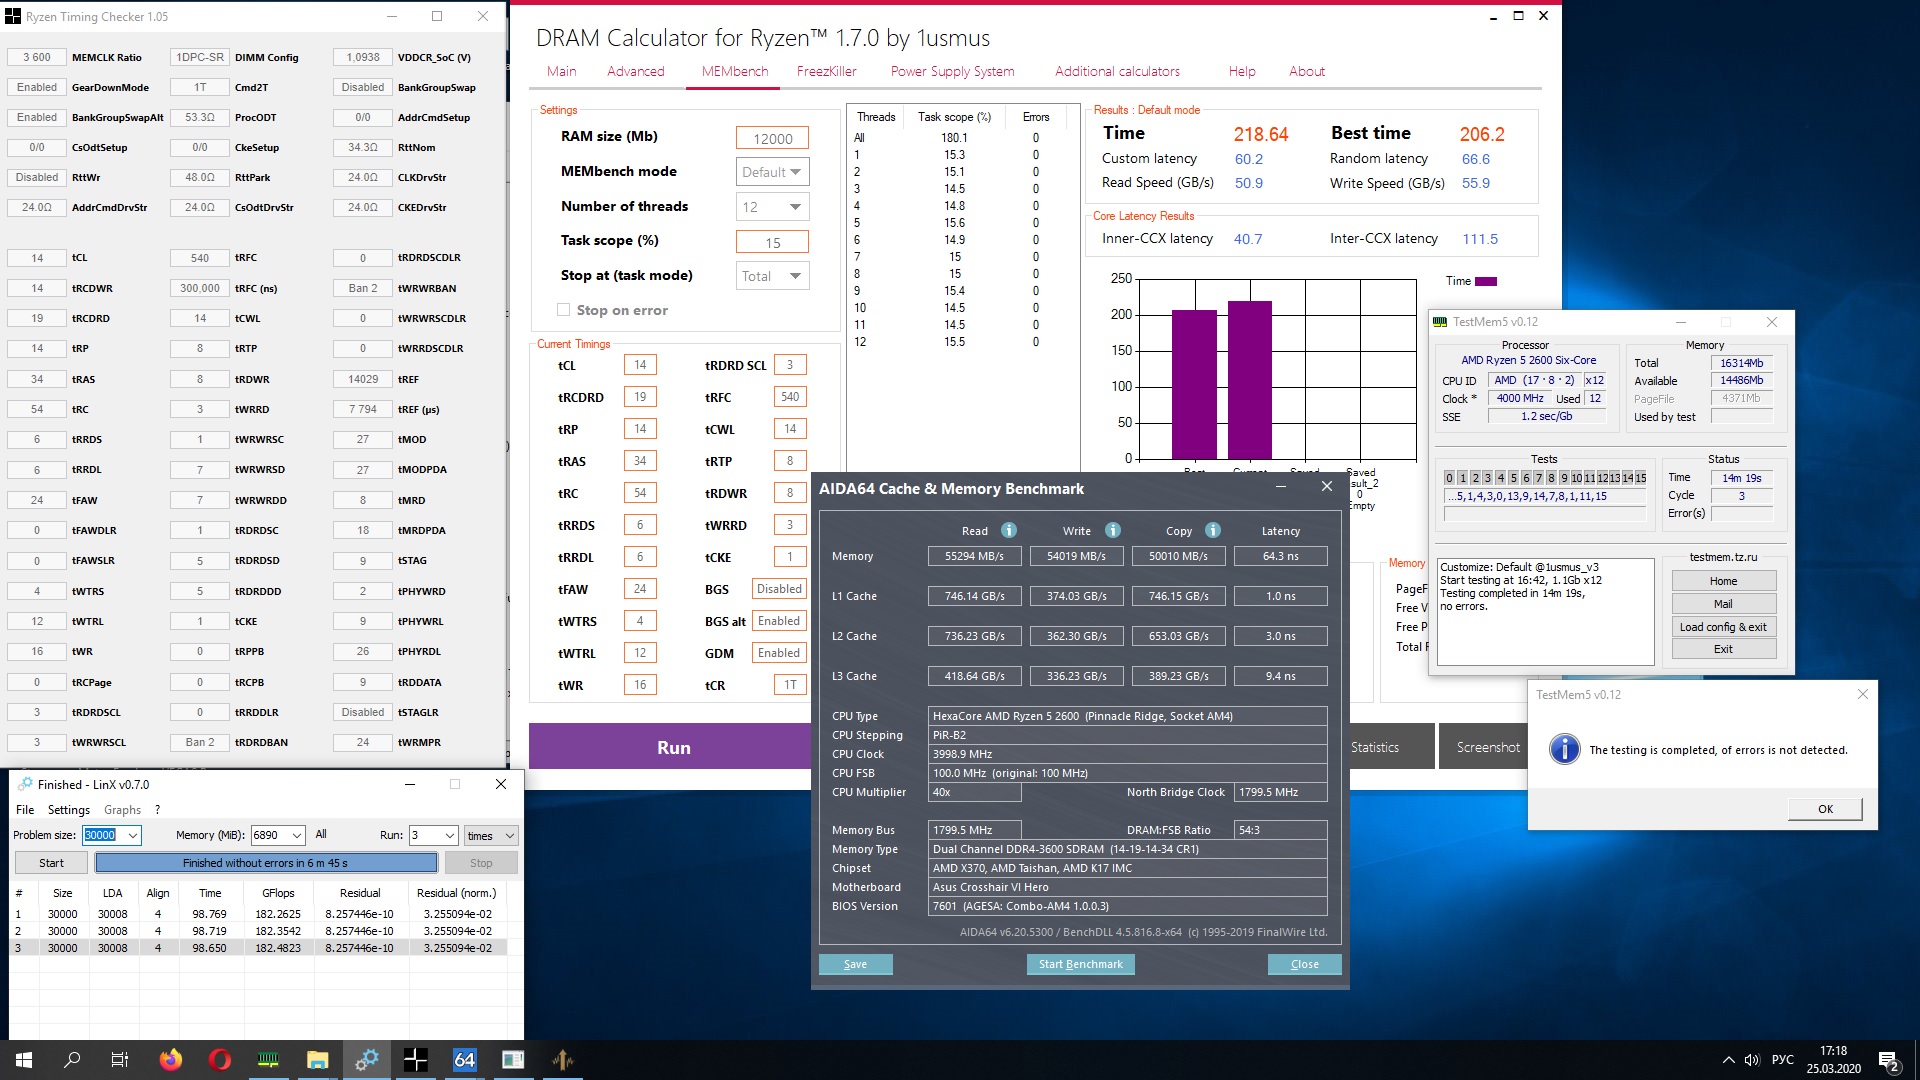Enable the Stop on error checkbox
This screenshot has width=1920, height=1080.
[564, 310]
